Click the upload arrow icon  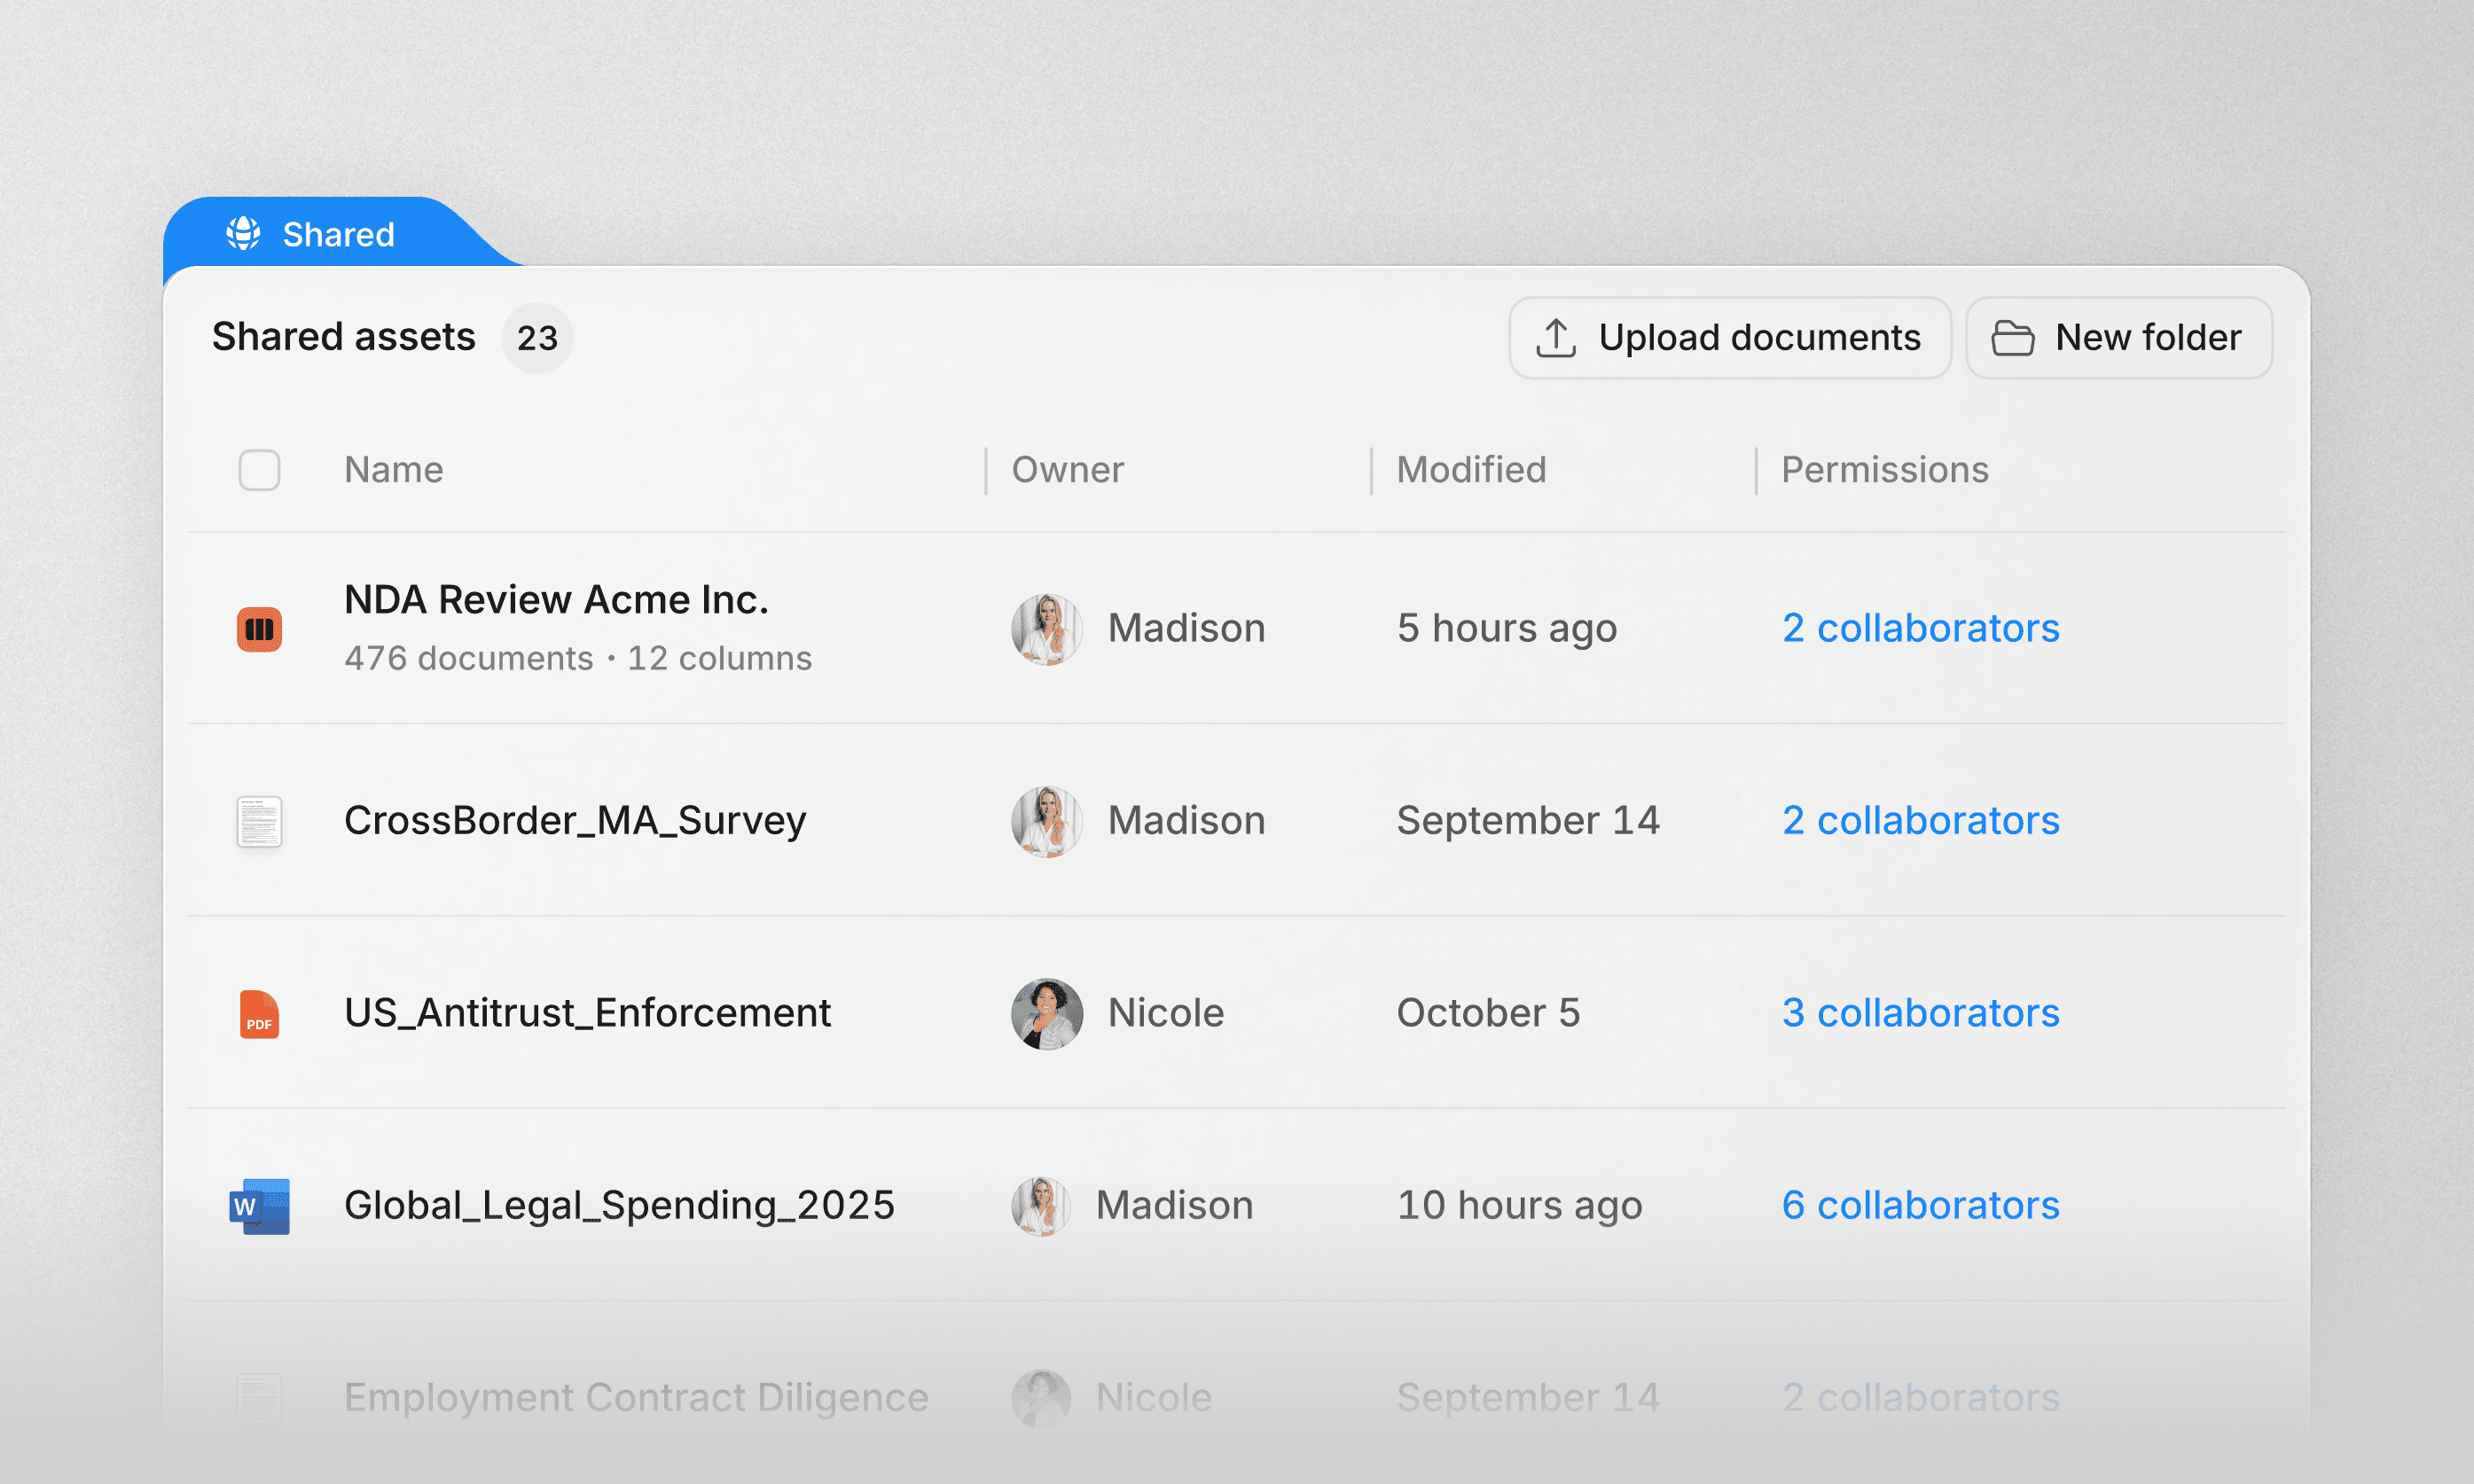point(1556,338)
